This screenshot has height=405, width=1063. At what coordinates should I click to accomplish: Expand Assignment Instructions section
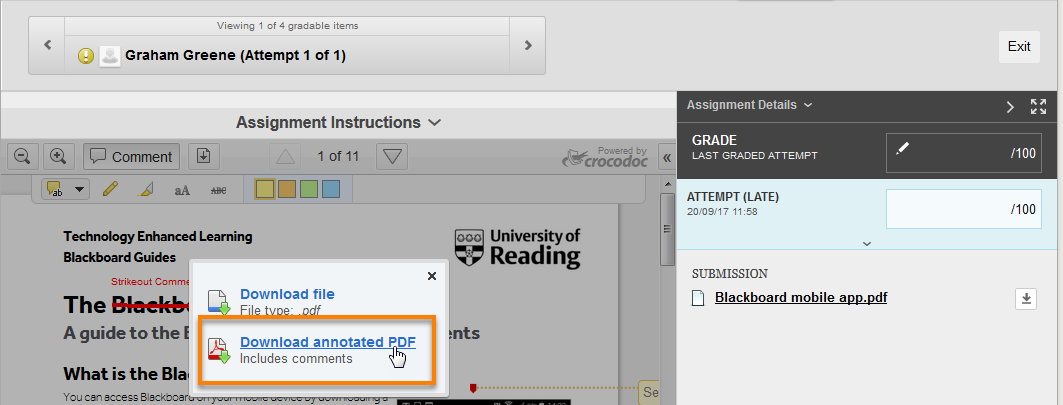tap(338, 123)
